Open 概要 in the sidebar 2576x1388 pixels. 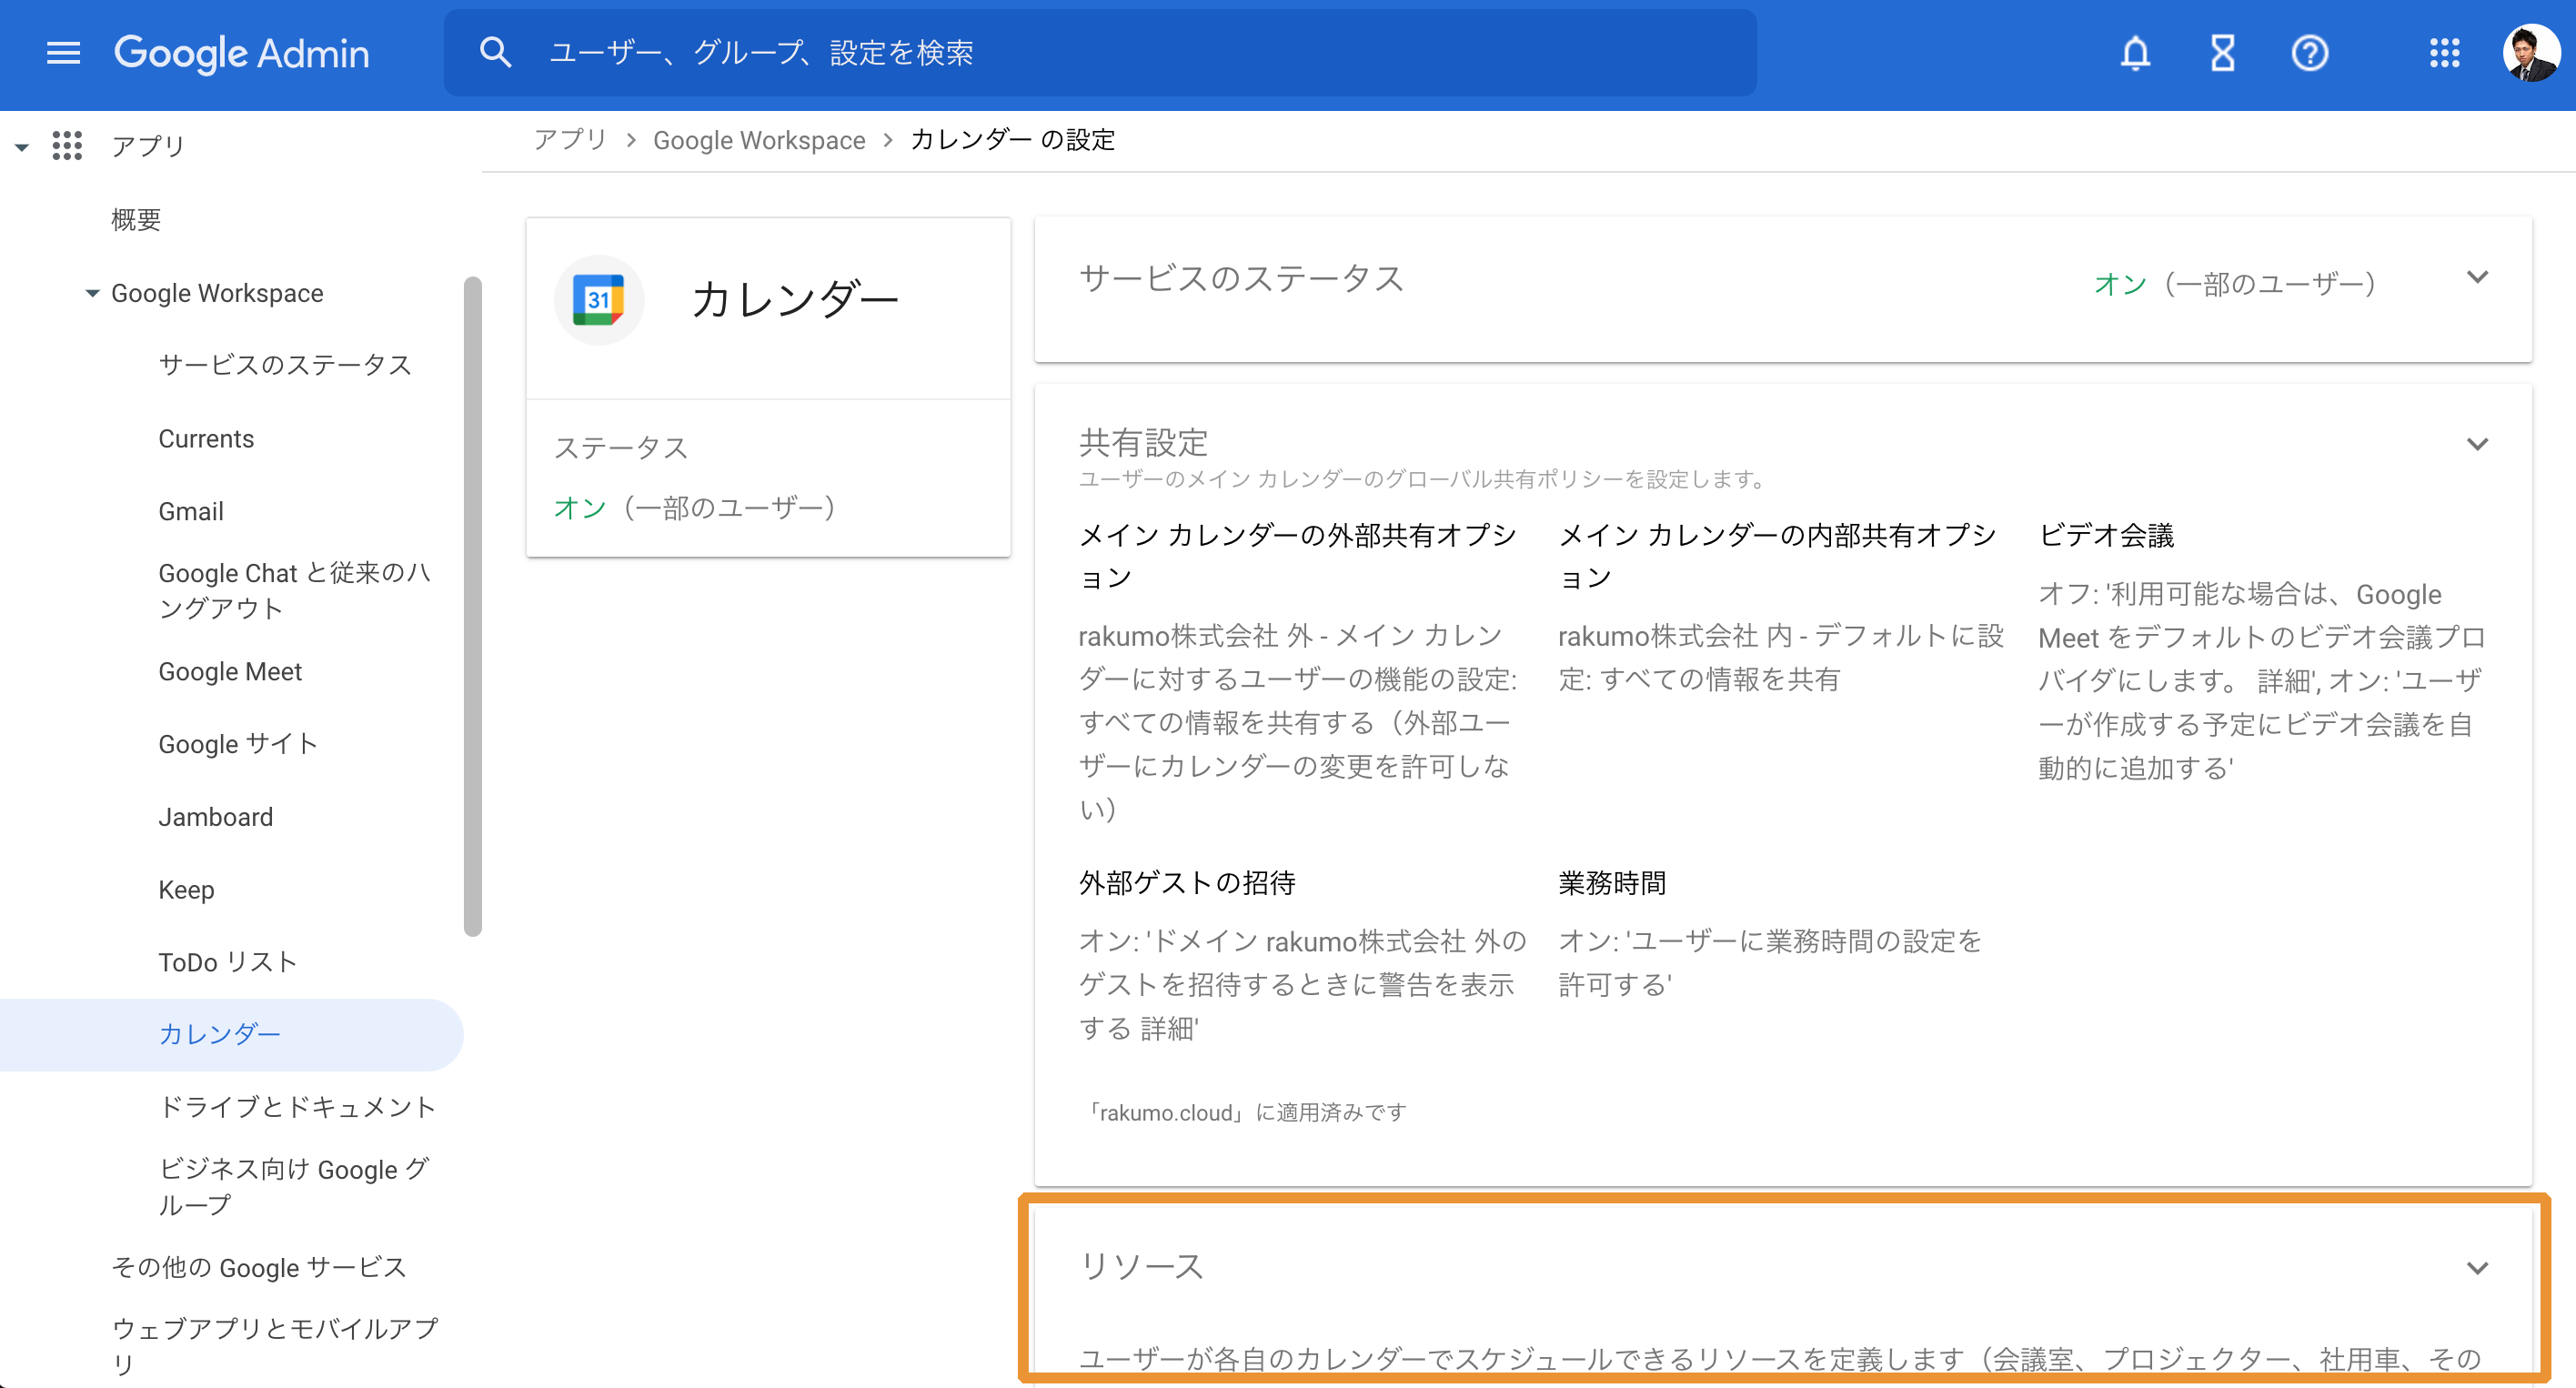point(136,219)
